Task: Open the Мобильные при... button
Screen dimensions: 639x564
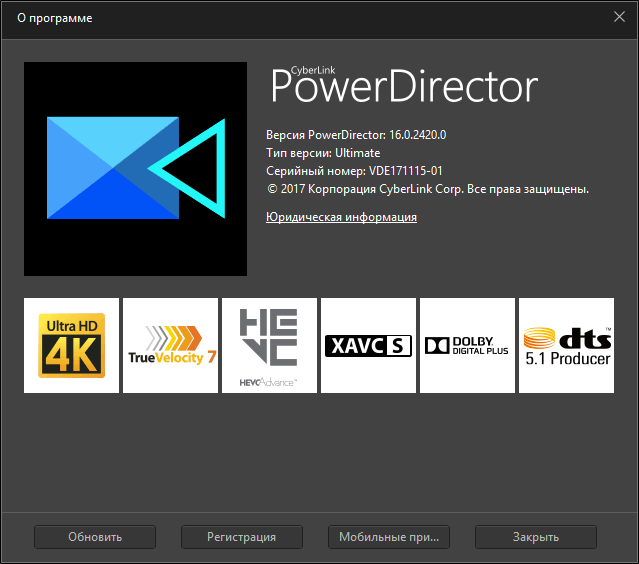Action: (388, 537)
